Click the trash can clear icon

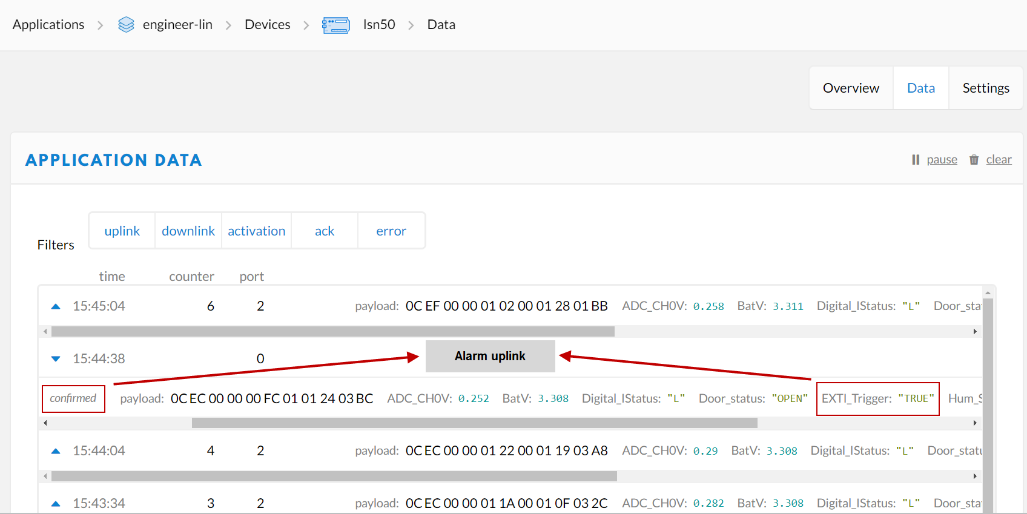pyautogui.click(x=974, y=159)
